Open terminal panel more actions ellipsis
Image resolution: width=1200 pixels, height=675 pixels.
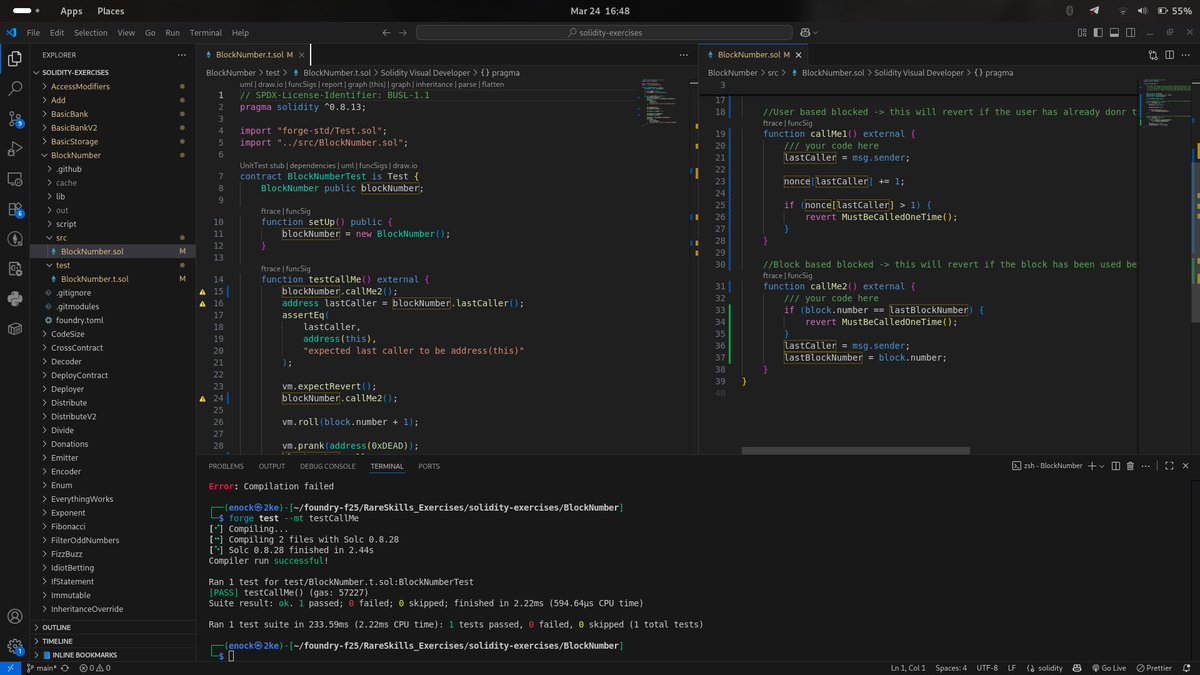point(1146,466)
